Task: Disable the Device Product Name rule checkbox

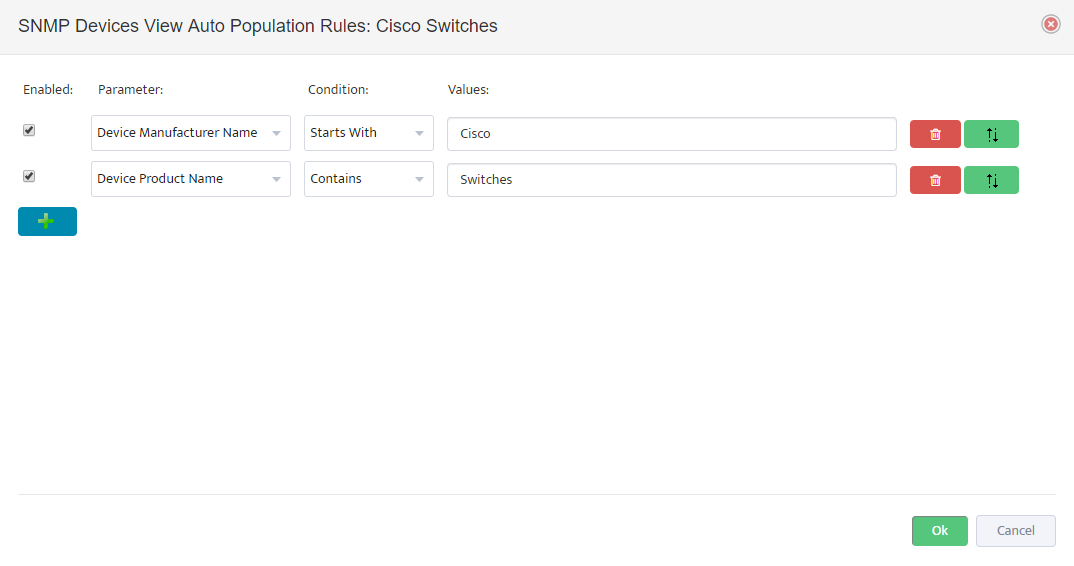Action: click(29, 176)
